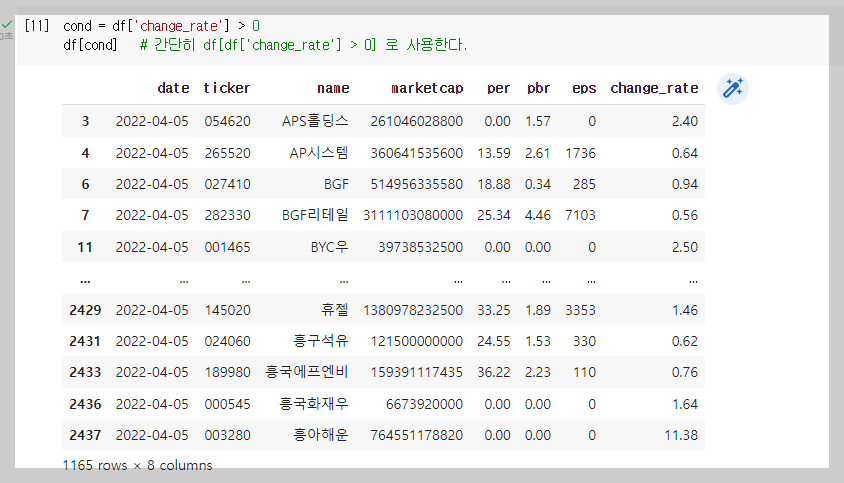Click pbr value 4.46
This screenshot has width=844, height=483.
pos(538,215)
